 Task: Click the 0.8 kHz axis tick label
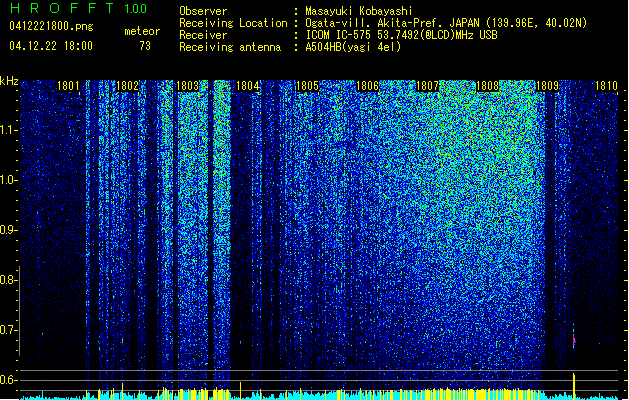pyautogui.click(x=8, y=280)
